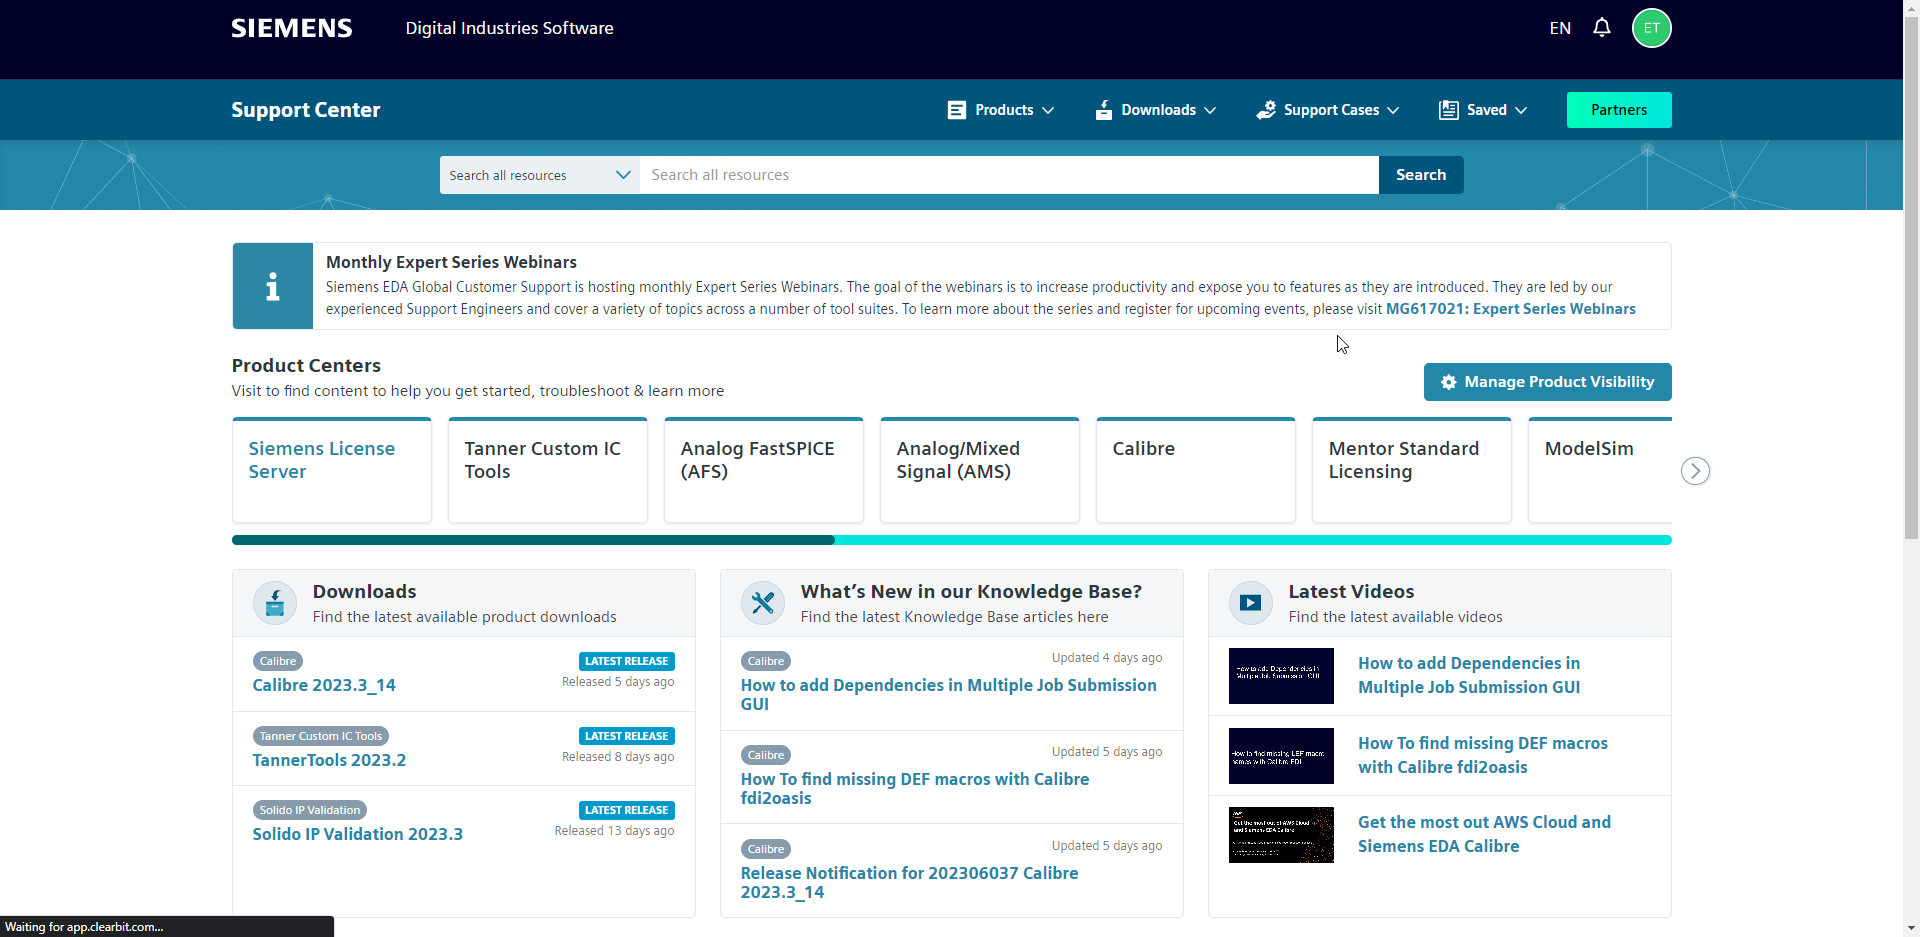Image resolution: width=1920 pixels, height=937 pixels.
Task: Click the Partners button
Action: point(1618,110)
